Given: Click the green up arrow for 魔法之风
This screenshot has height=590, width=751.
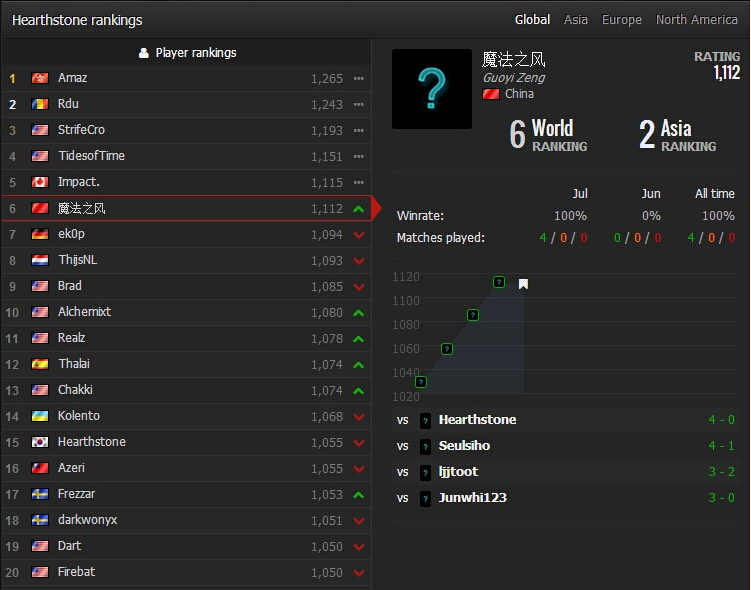Looking at the screenshot, I should (359, 209).
